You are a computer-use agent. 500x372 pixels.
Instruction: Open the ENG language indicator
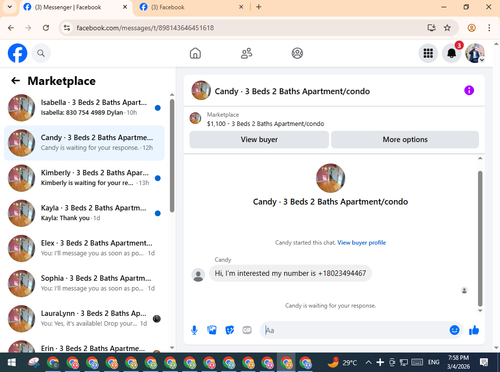434,362
